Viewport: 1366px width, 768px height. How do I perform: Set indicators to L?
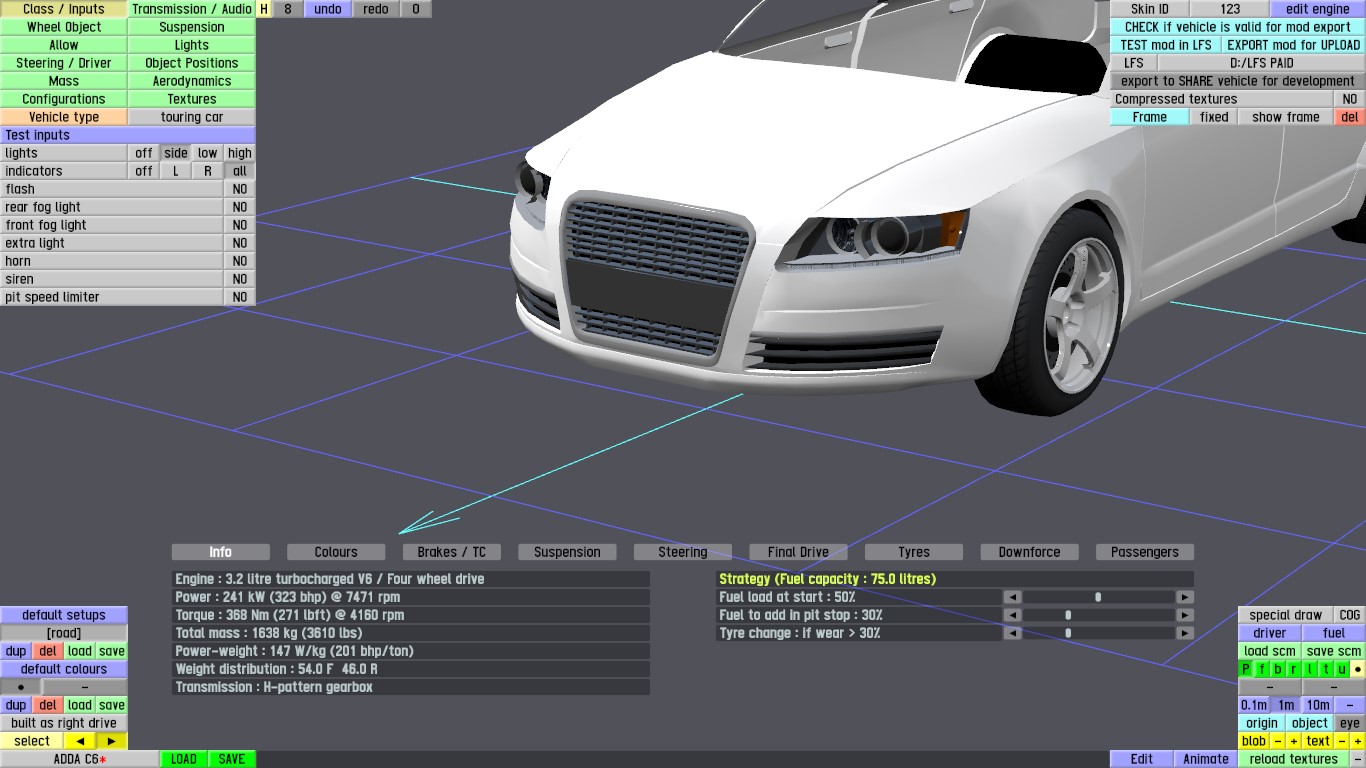click(x=176, y=171)
